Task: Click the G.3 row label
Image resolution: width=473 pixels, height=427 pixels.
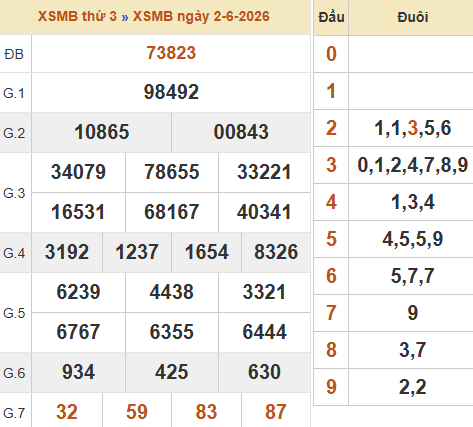Action: pyautogui.click(x=14, y=193)
